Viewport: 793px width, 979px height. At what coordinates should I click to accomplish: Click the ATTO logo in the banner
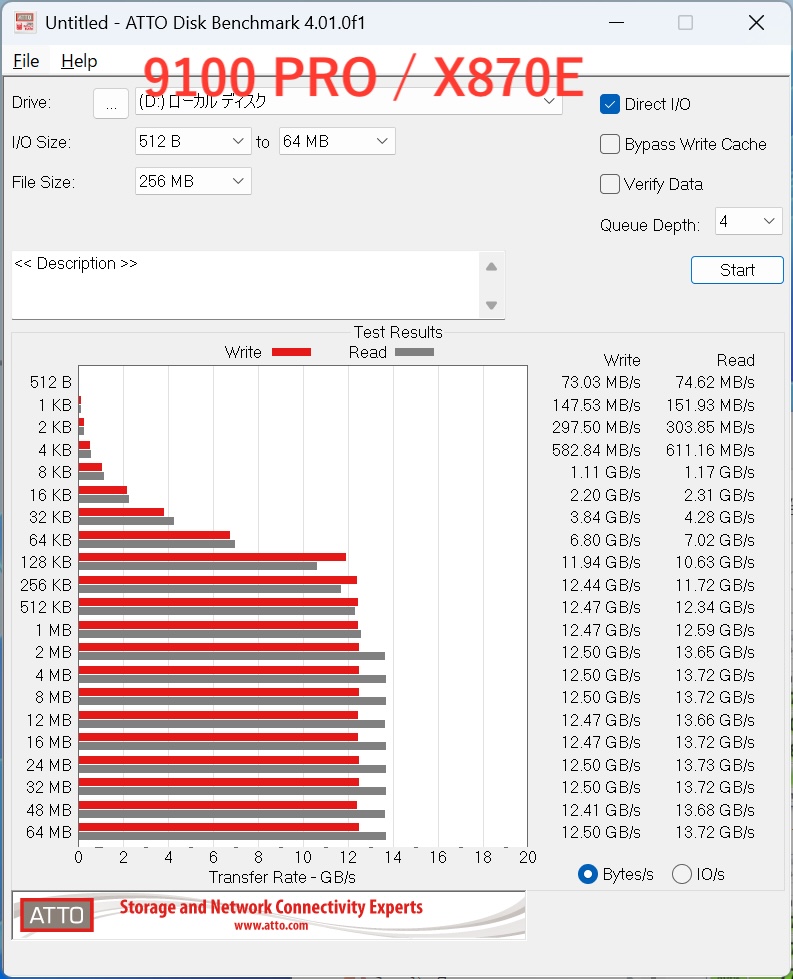(x=57, y=915)
